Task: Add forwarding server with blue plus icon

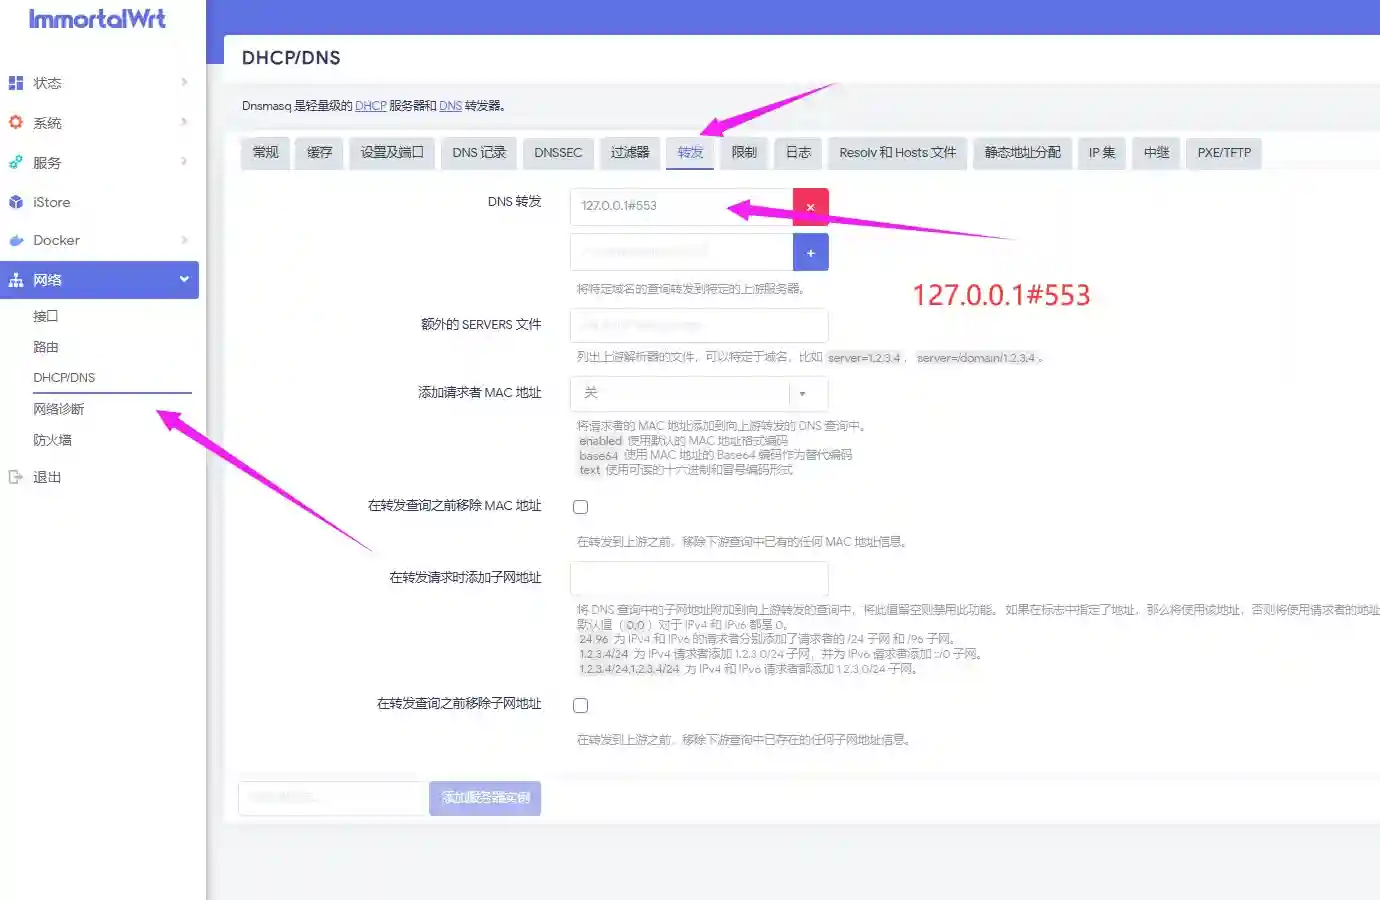Action: [x=810, y=252]
